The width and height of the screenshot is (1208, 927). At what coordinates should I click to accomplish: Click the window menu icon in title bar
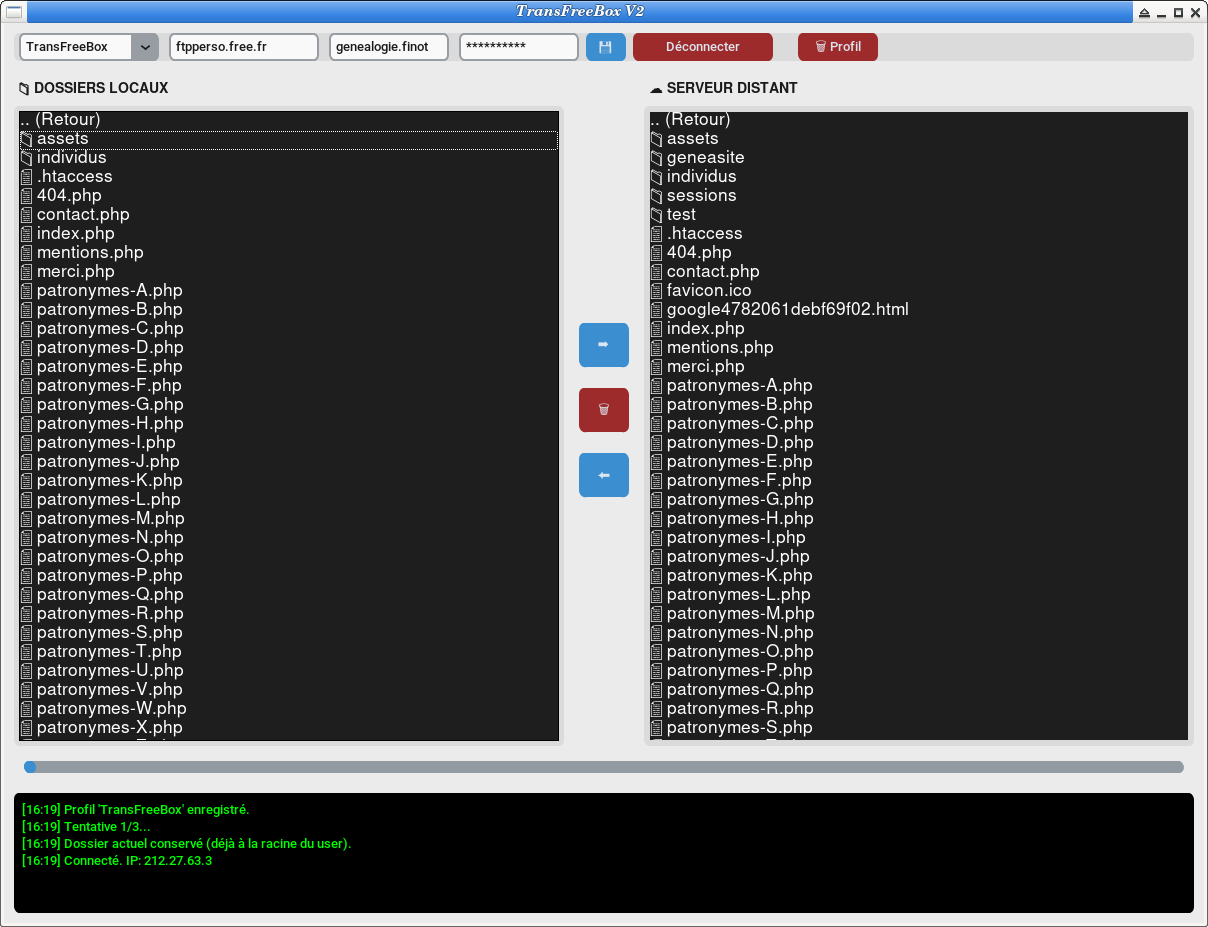[14, 12]
